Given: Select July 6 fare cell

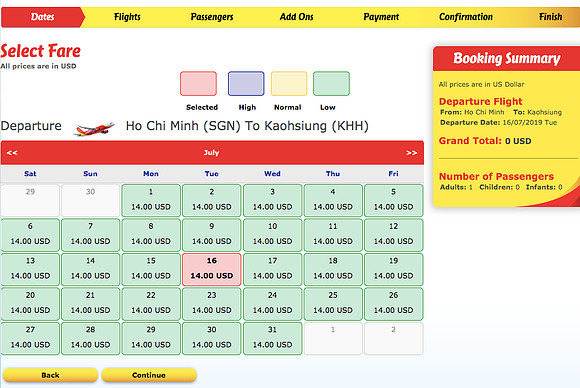Looking at the screenshot, I should pyautogui.click(x=30, y=235).
